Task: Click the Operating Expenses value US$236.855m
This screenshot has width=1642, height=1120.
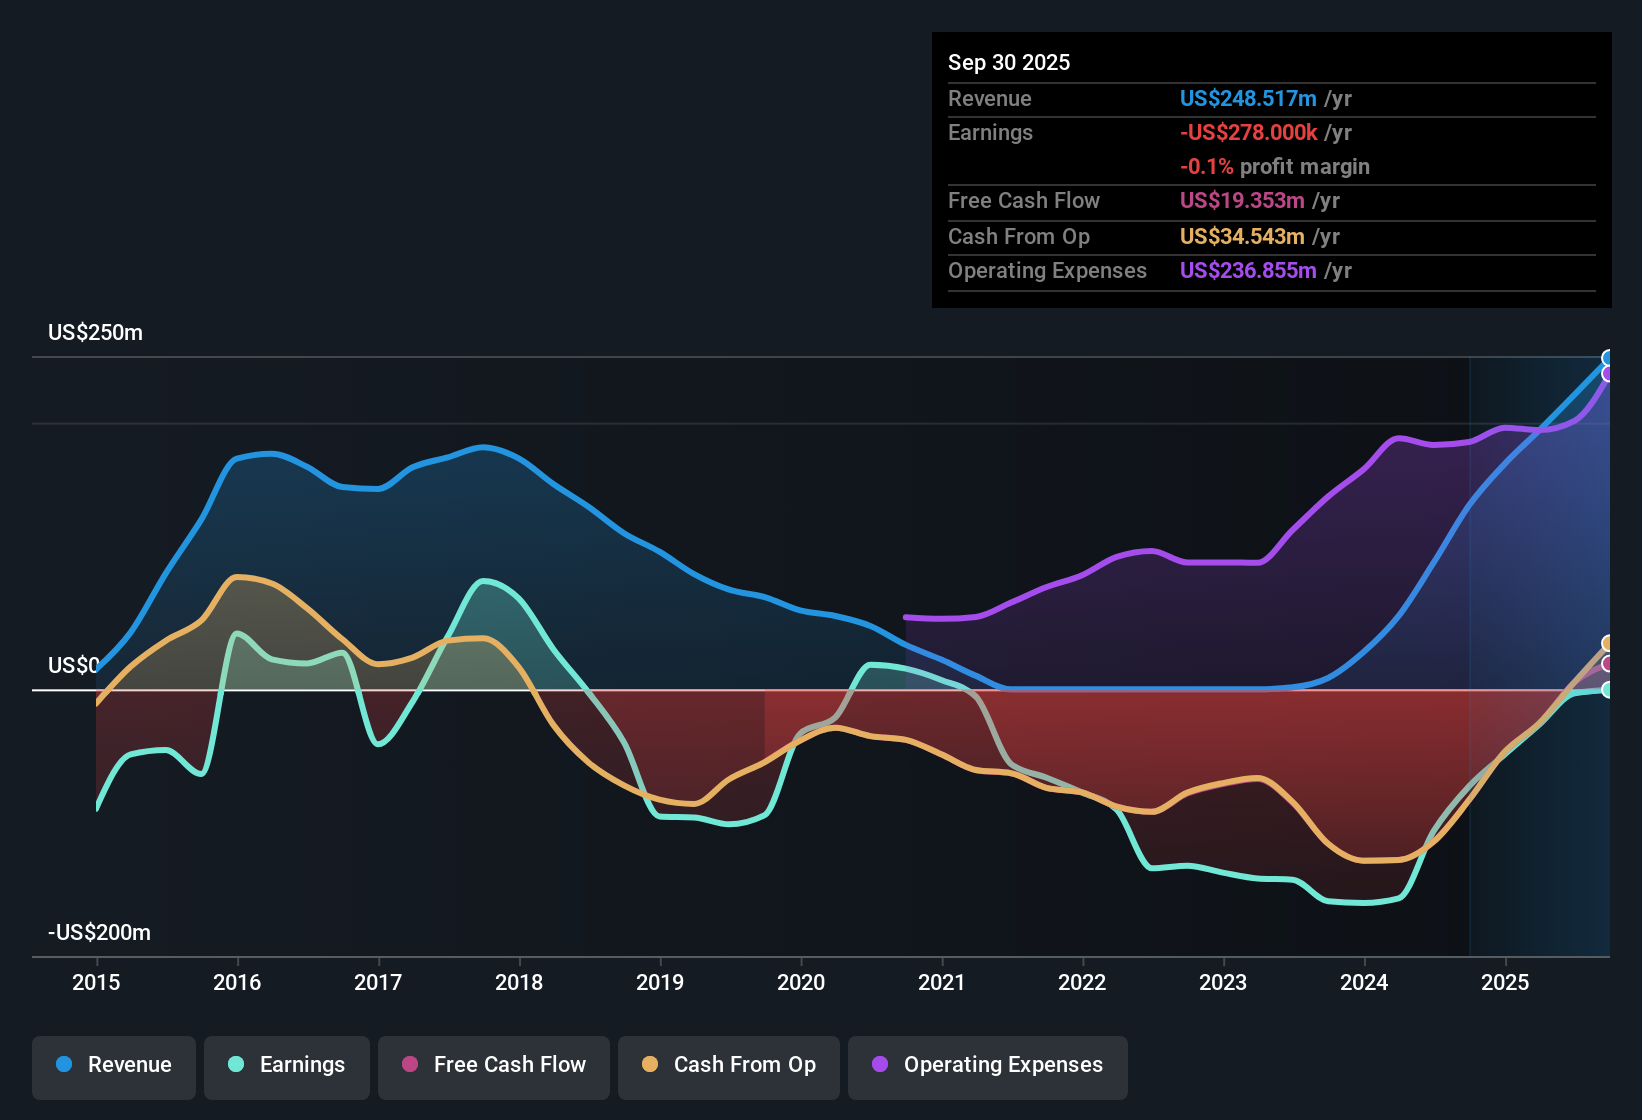Action: point(1248,271)
